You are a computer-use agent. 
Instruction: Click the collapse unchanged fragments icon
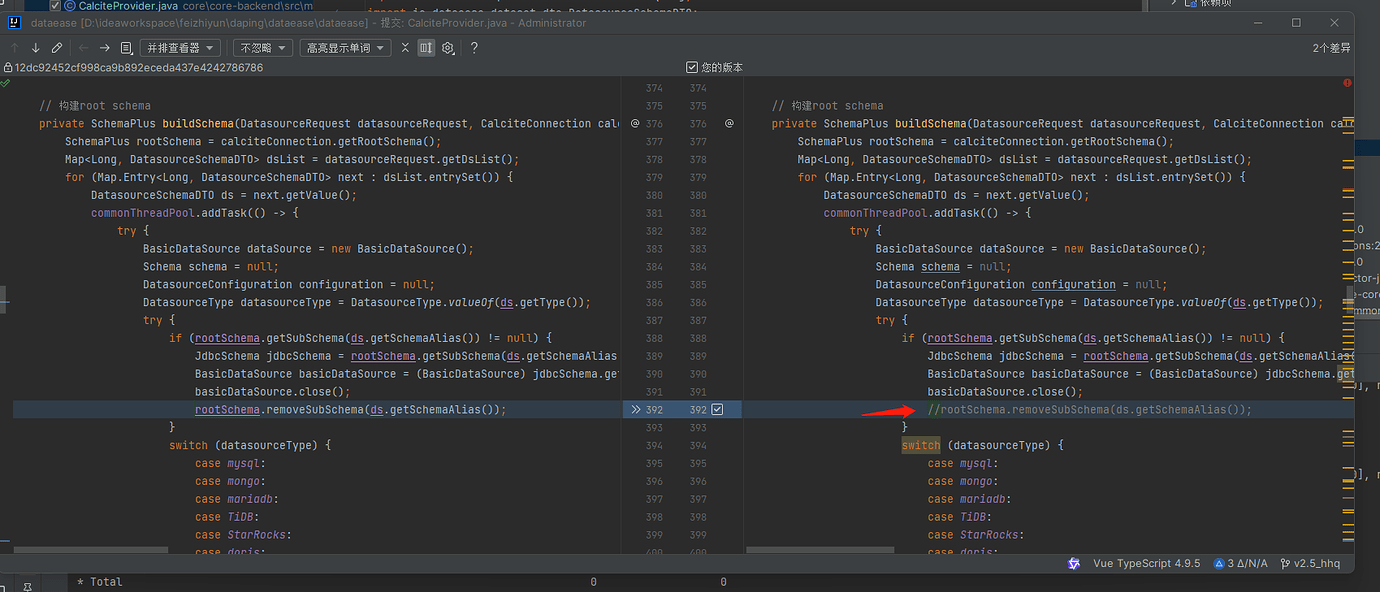pos(405,48)
